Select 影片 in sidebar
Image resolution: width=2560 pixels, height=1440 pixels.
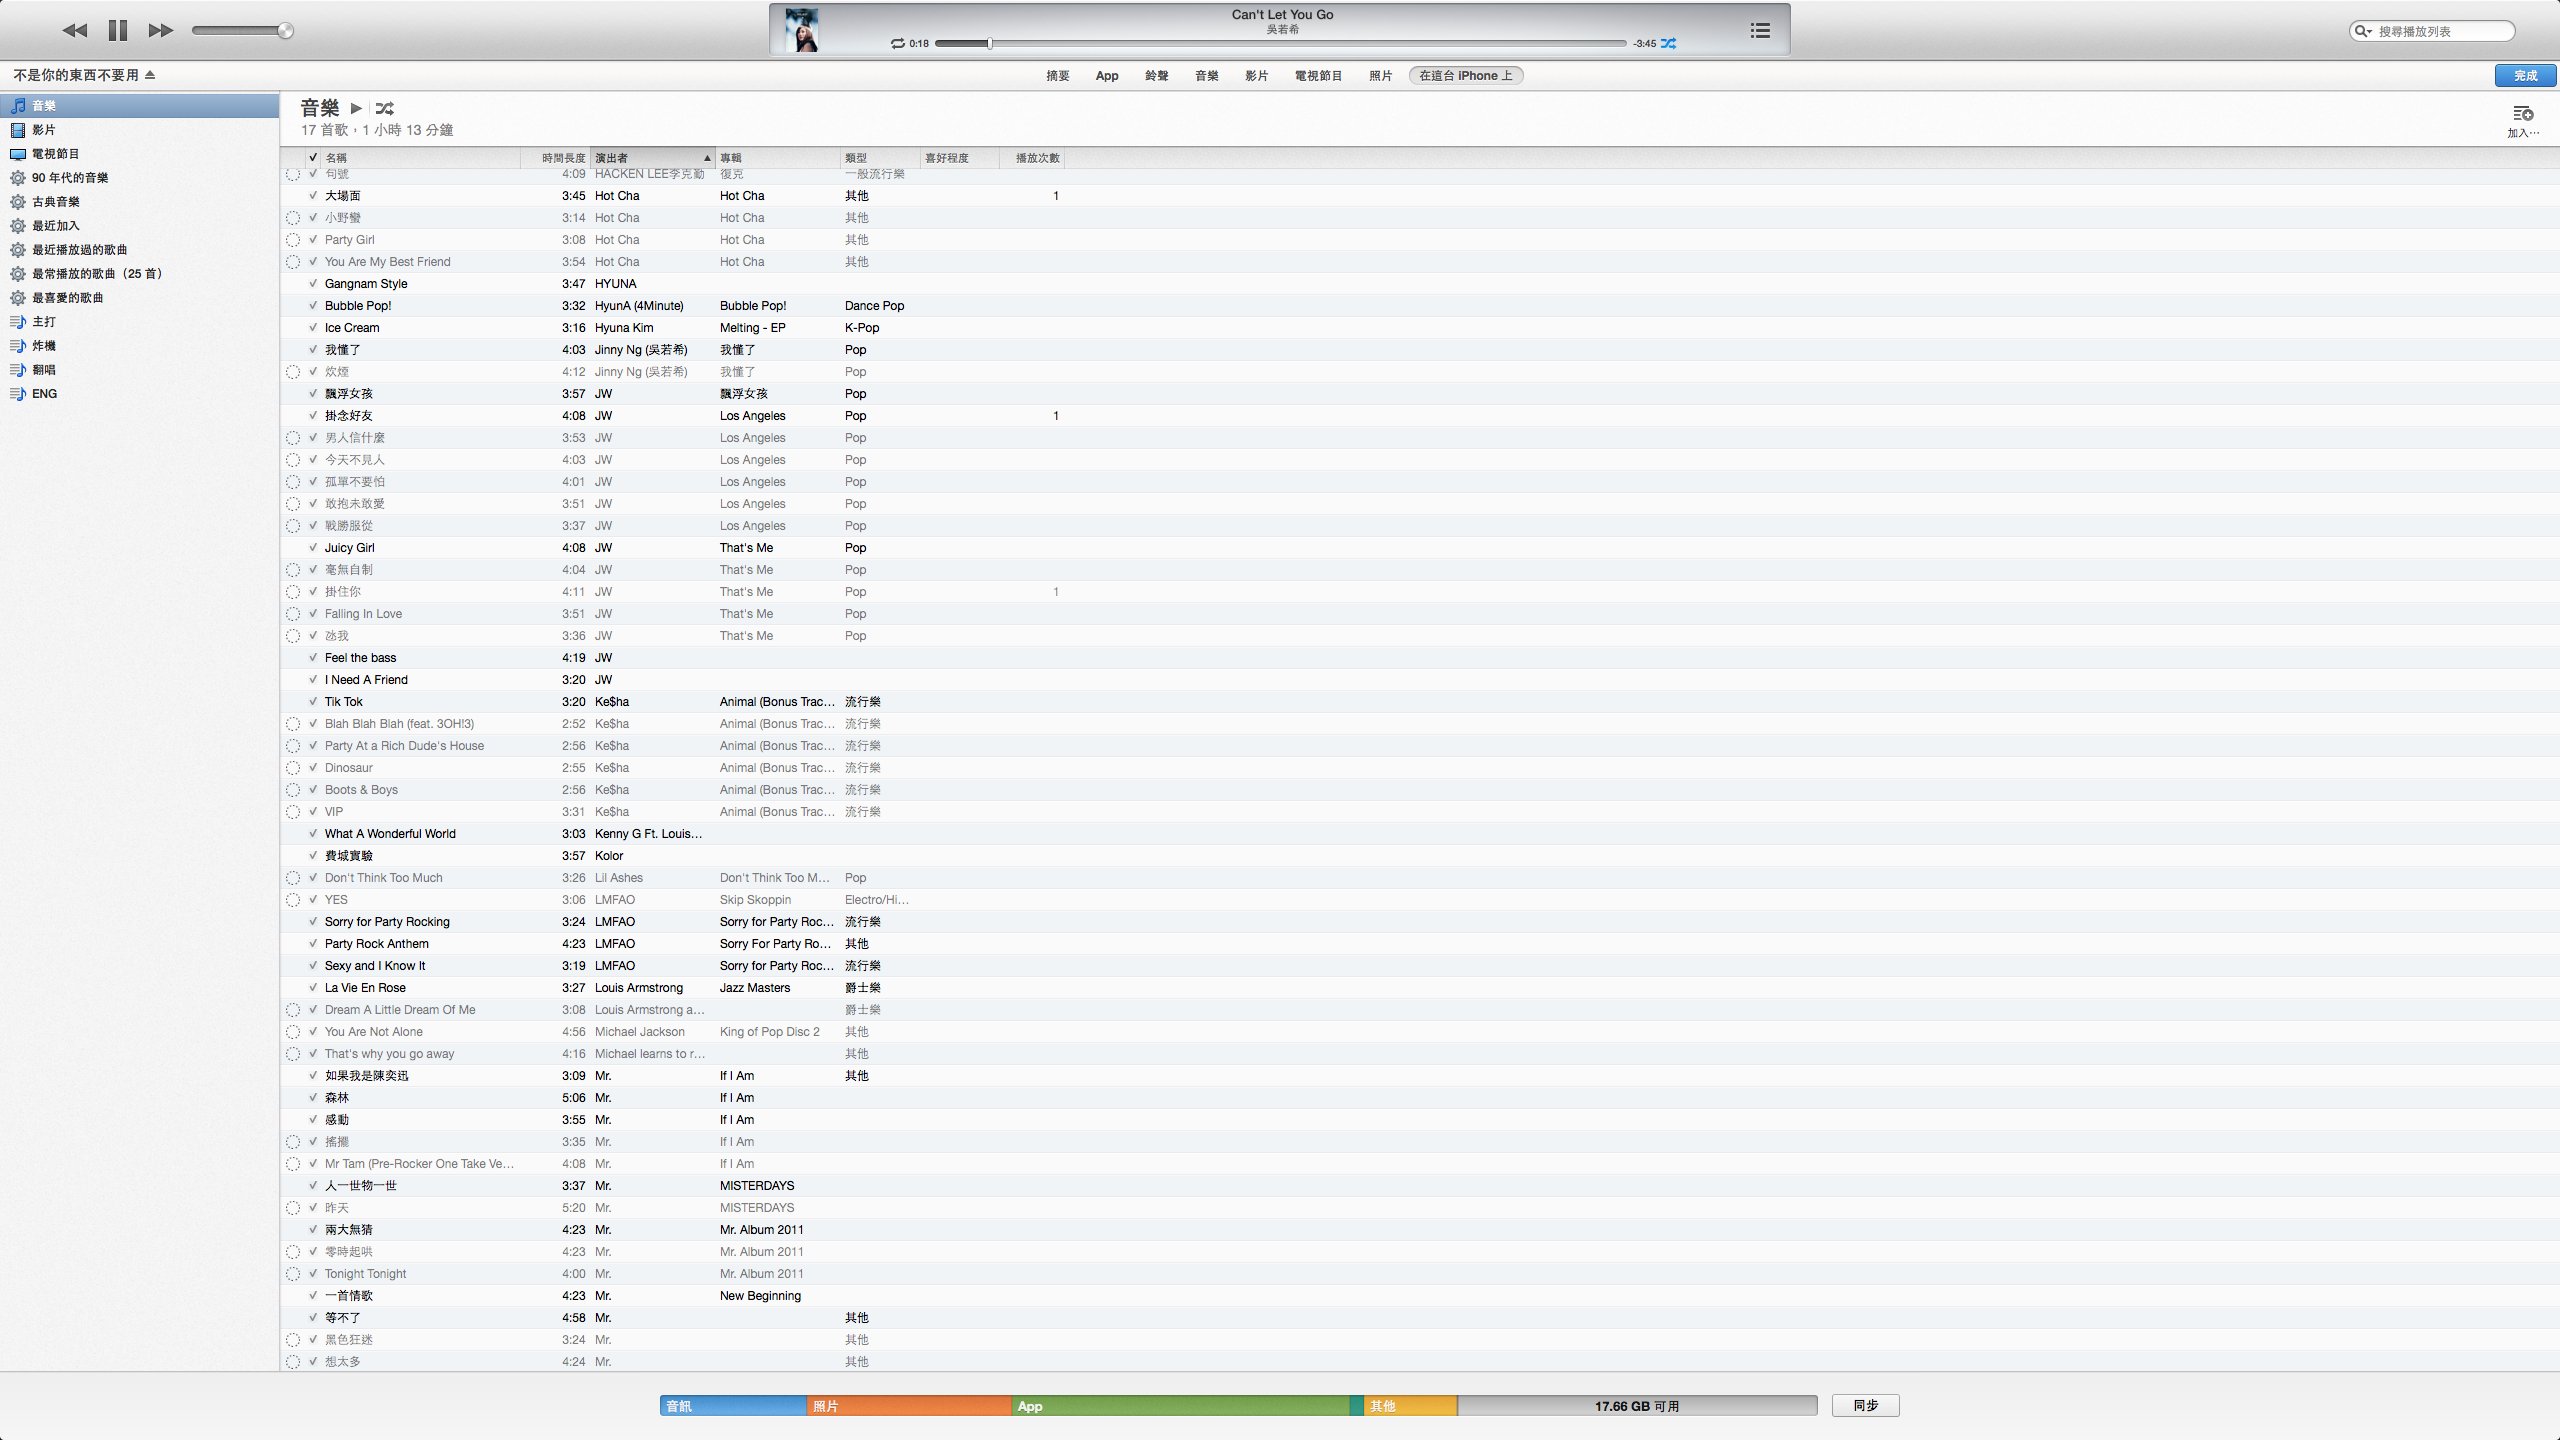coord(139,130)
